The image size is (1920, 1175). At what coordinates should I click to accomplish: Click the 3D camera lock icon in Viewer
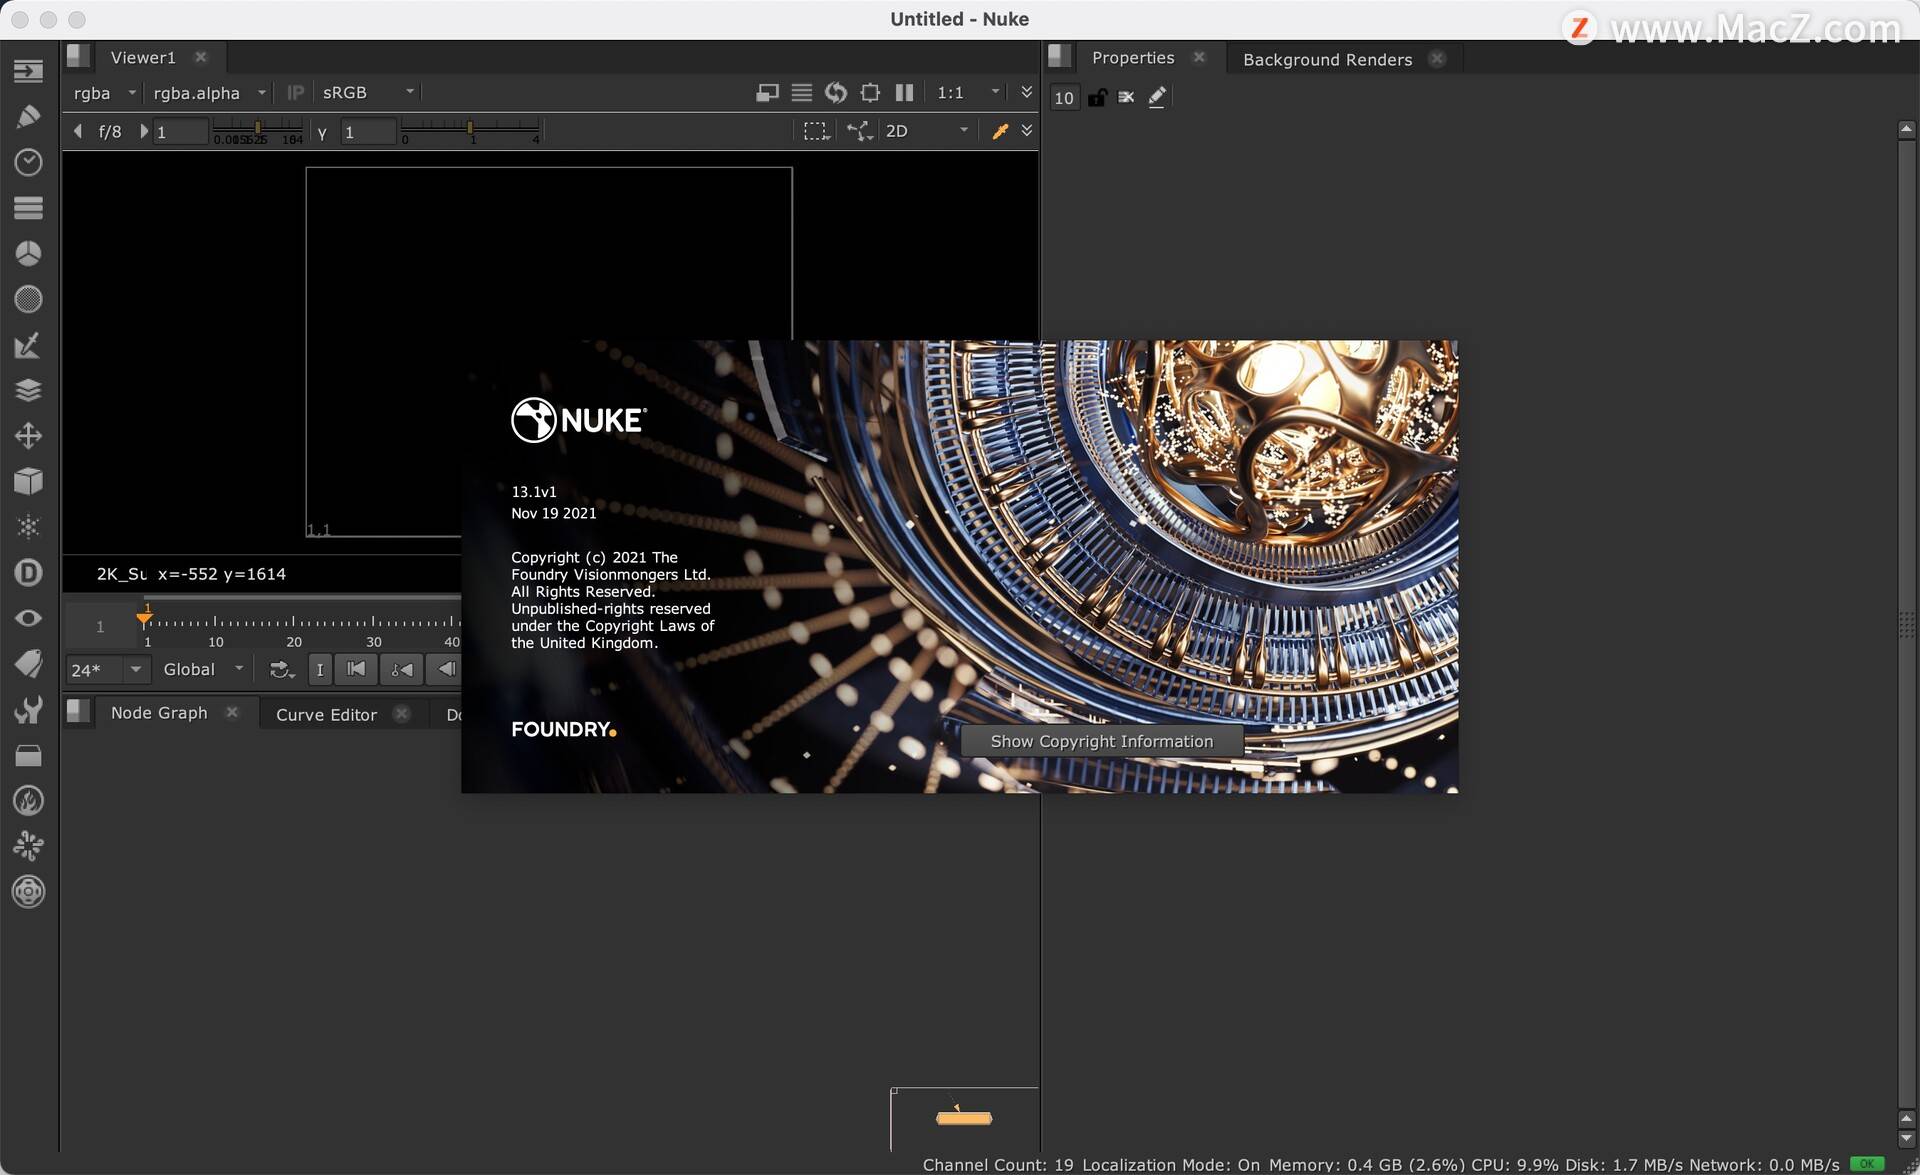pyautogui.click(x=859, y=131)
